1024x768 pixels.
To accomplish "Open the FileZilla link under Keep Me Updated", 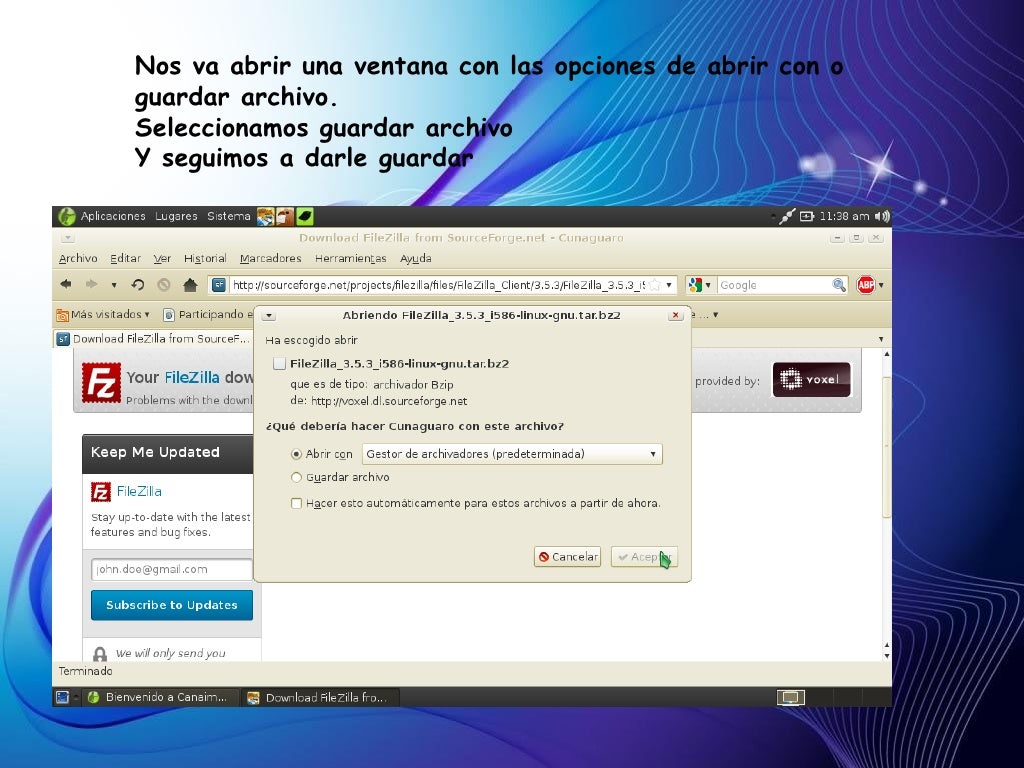I will click(139, 491).
